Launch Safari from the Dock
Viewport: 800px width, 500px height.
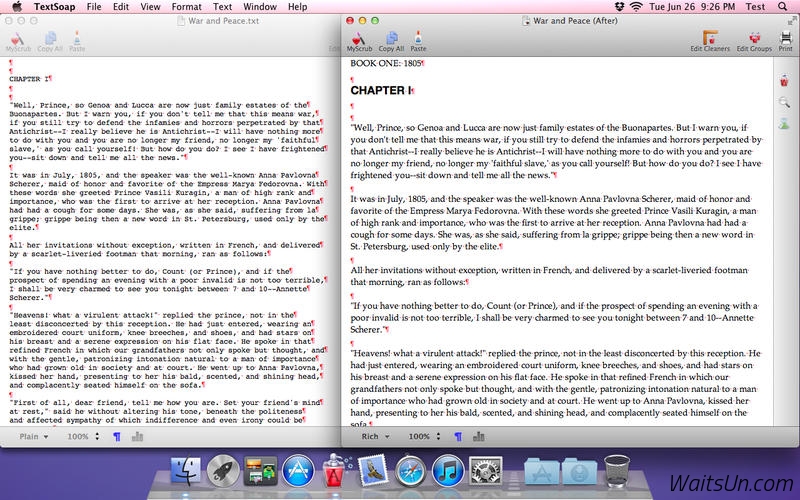[x=410, y=470]
